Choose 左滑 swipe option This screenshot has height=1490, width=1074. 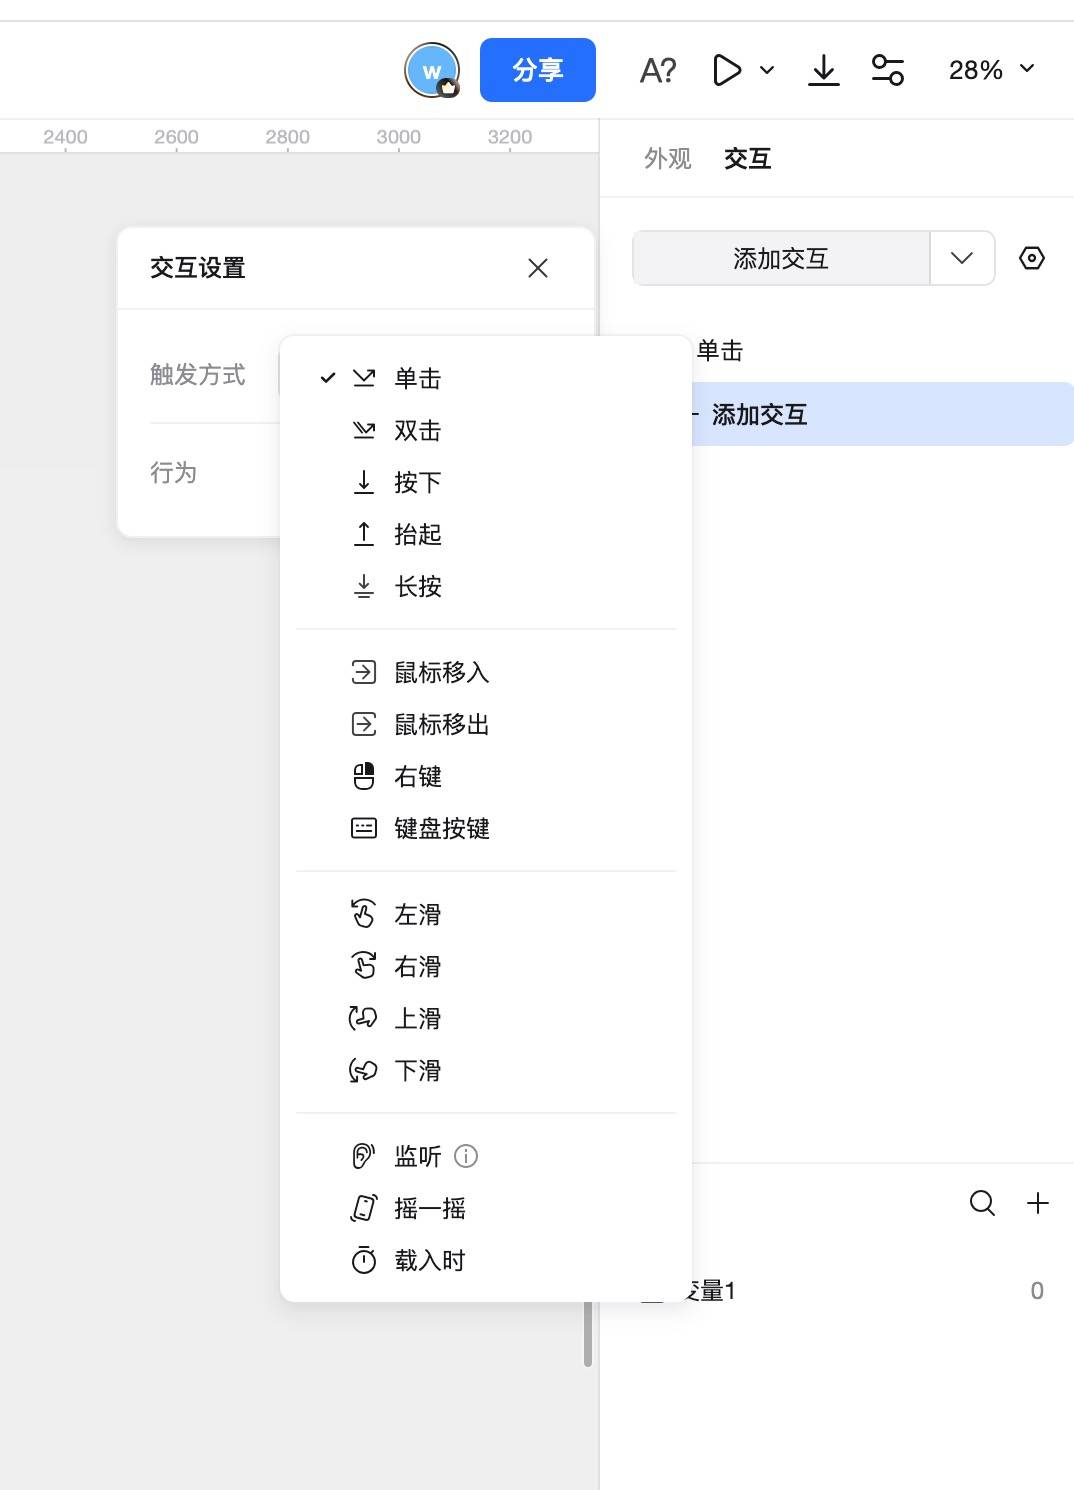486,914
